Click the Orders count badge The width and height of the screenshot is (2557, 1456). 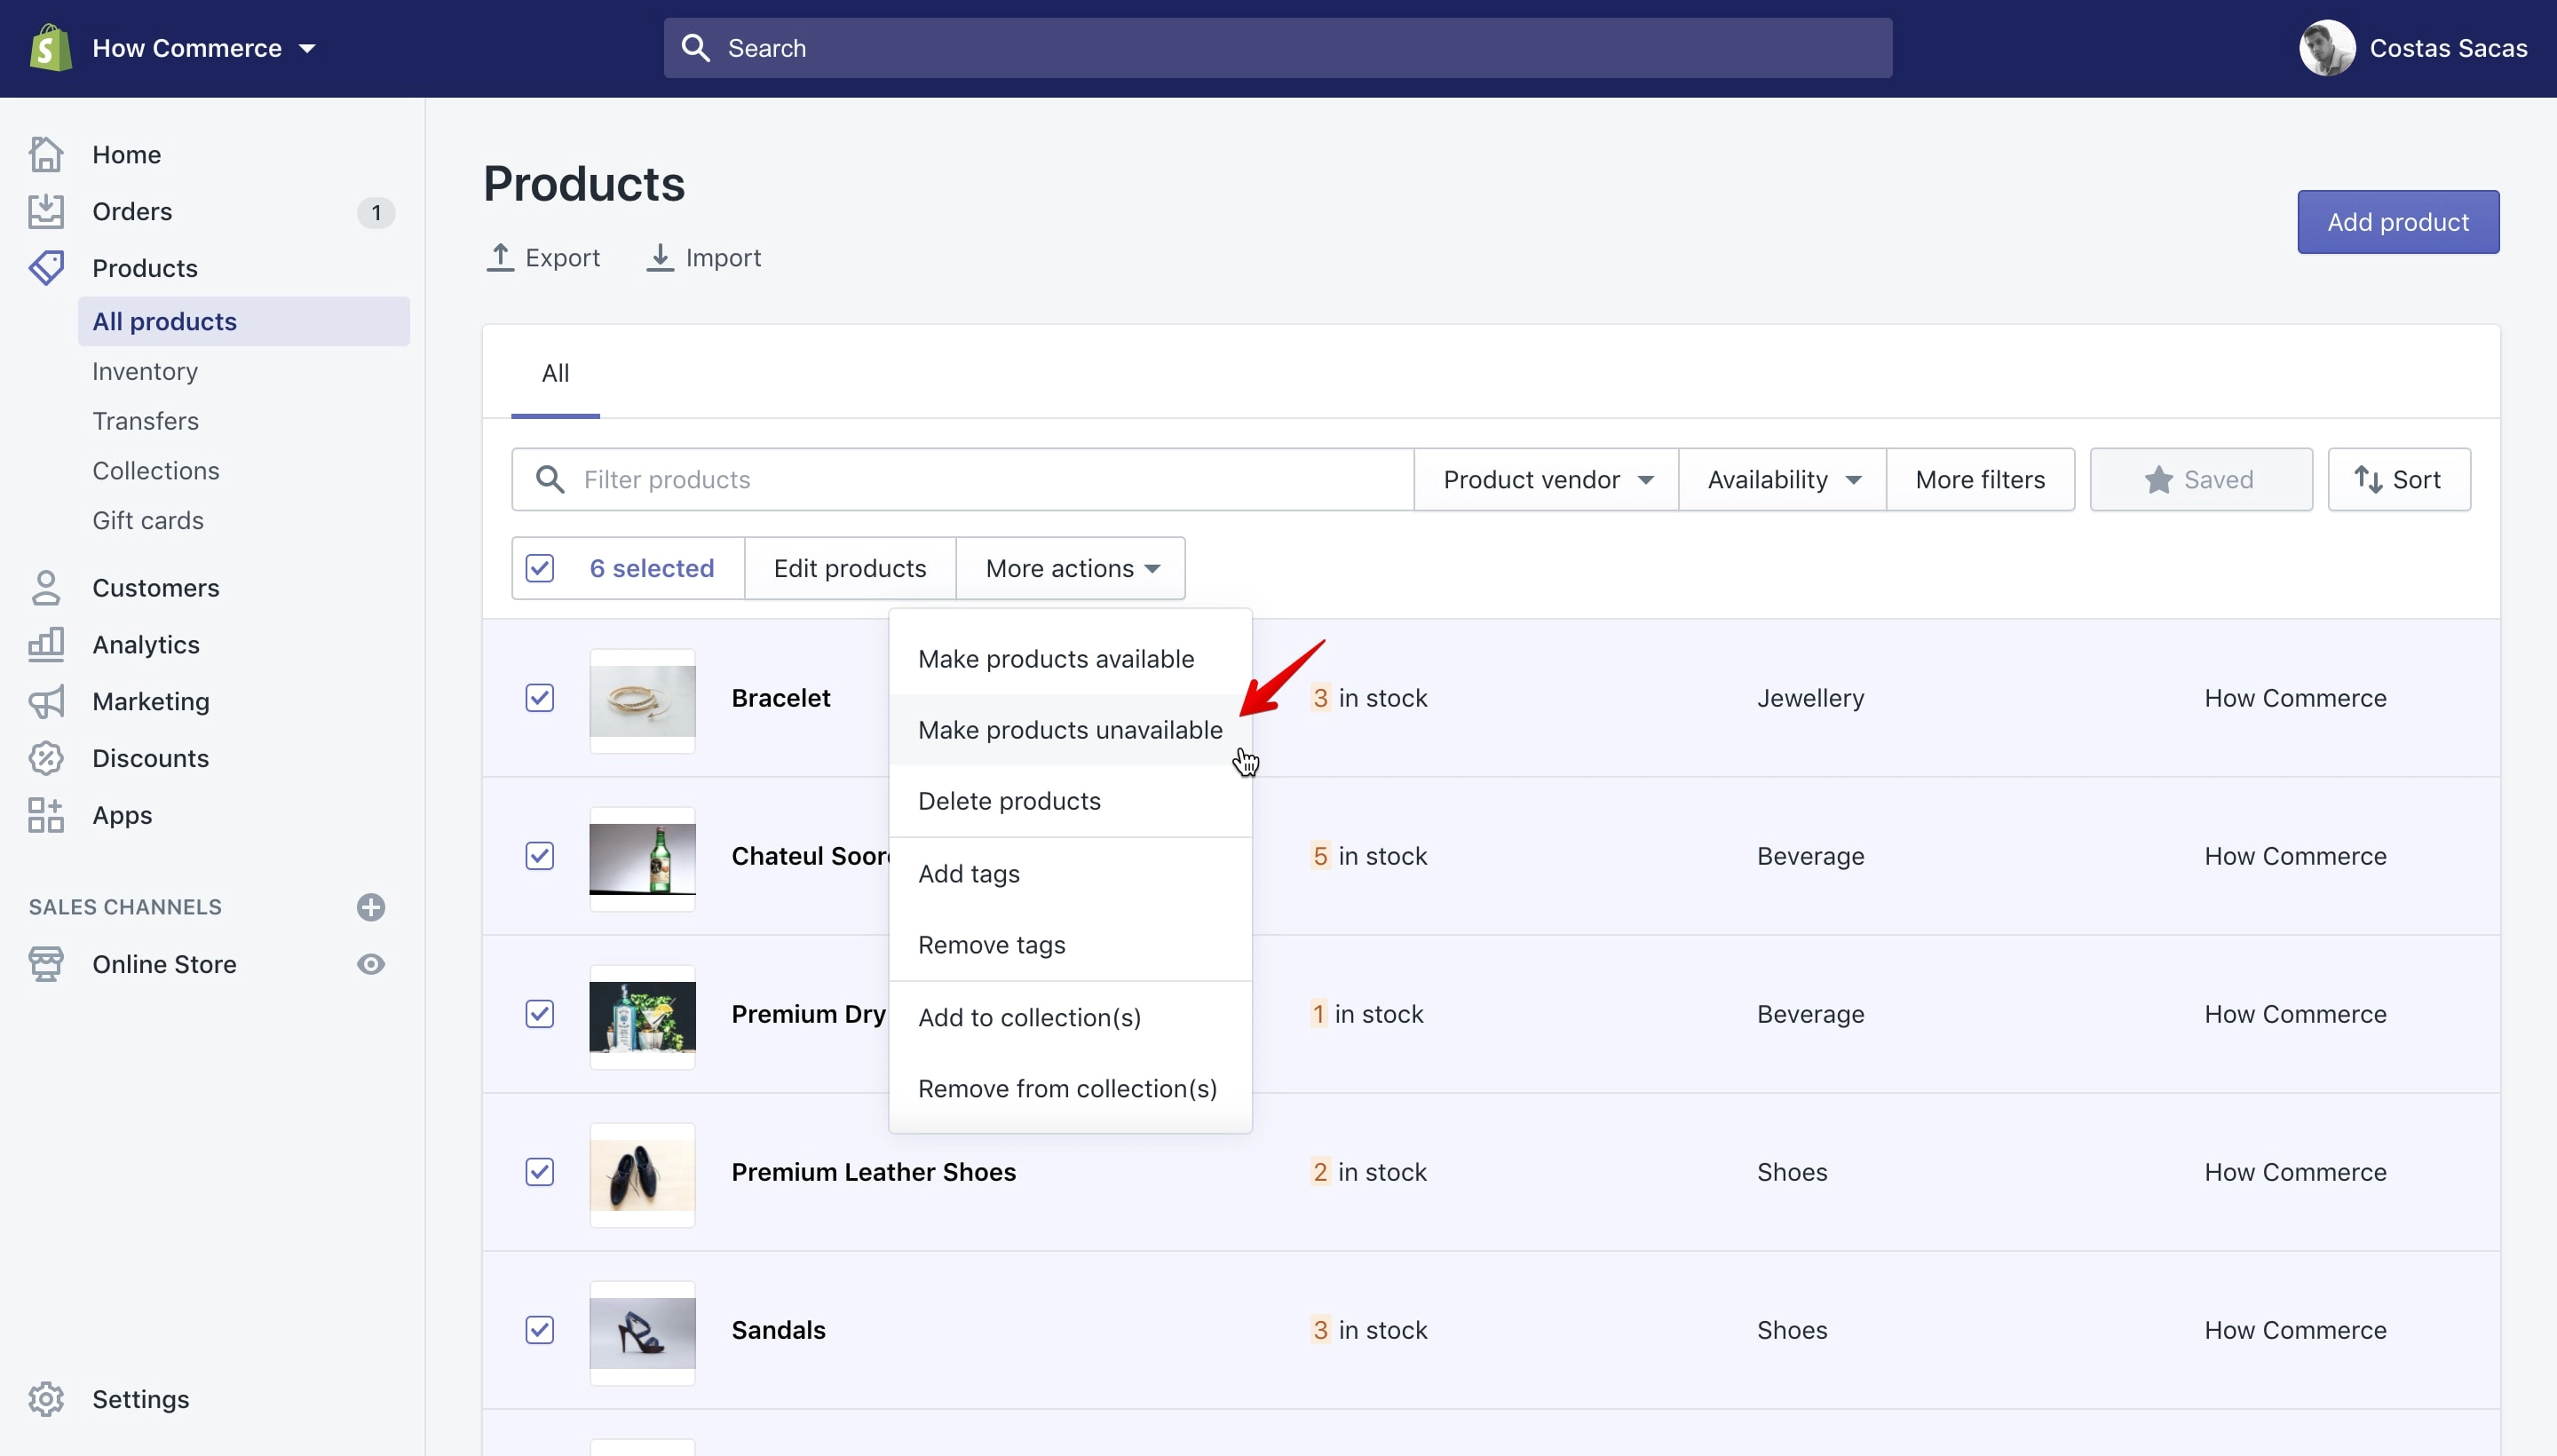coord(376,212)
